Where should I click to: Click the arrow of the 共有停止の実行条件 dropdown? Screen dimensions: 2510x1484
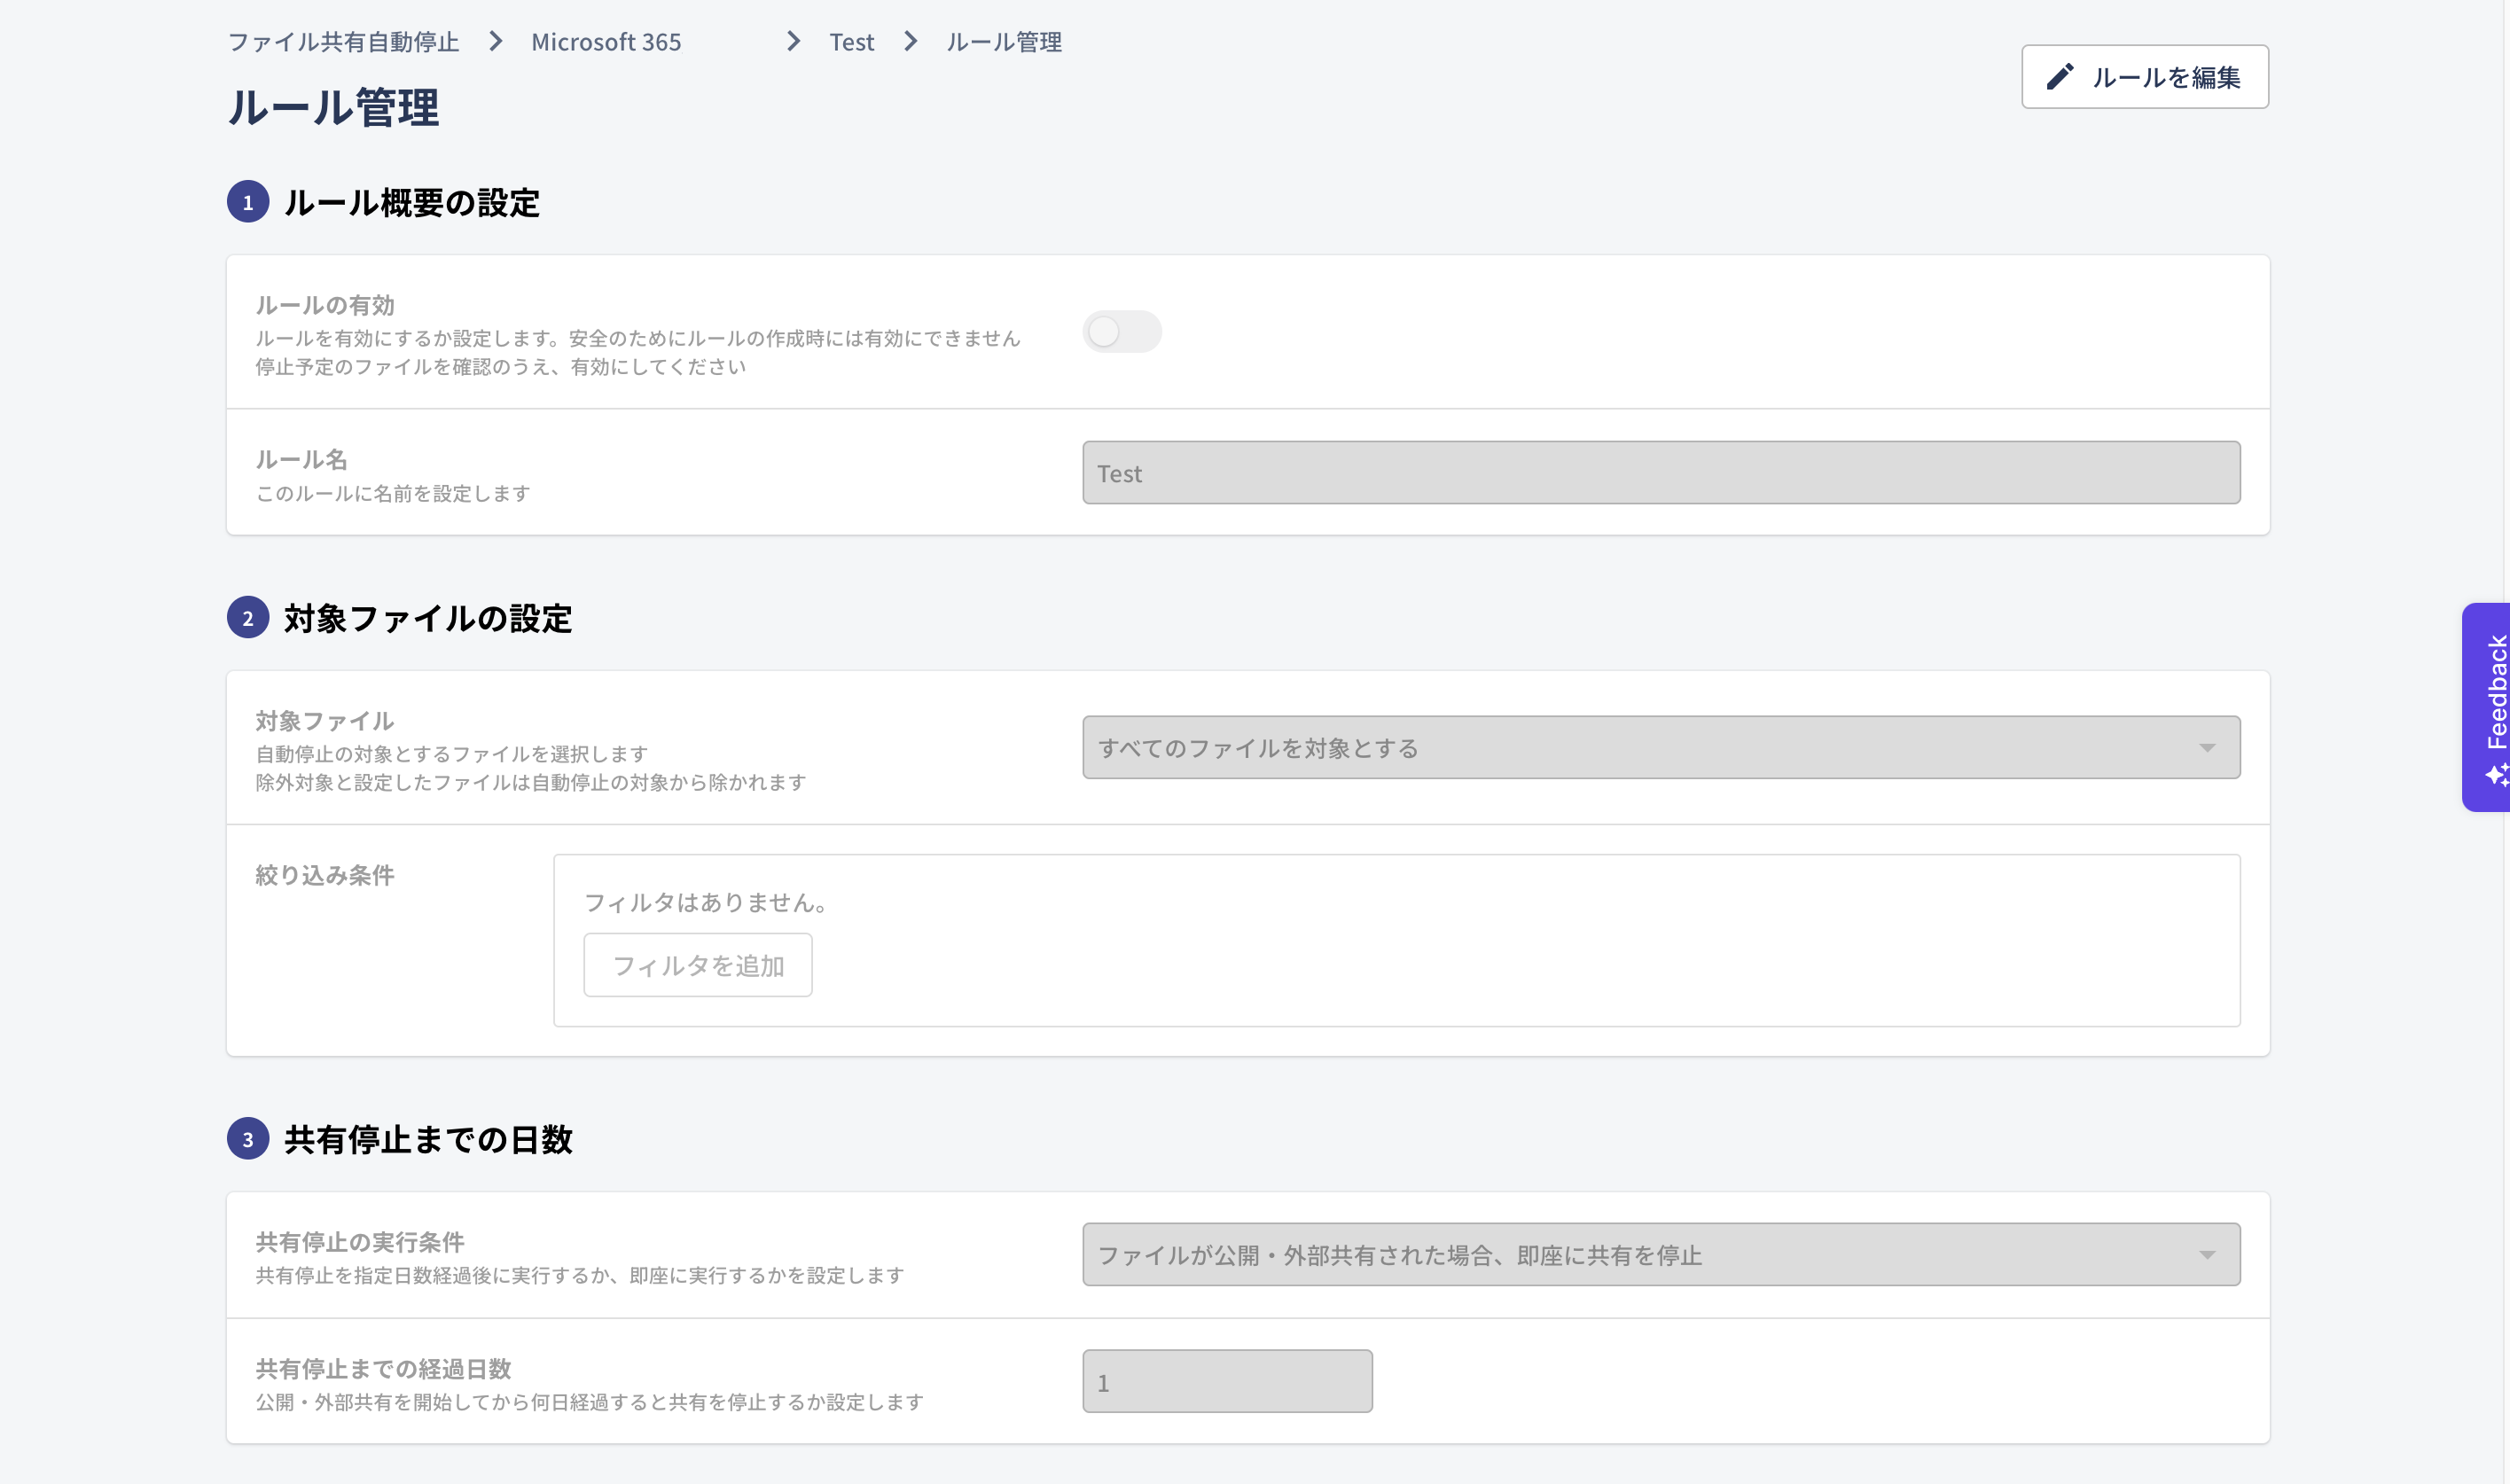tap(2207, 1255)
